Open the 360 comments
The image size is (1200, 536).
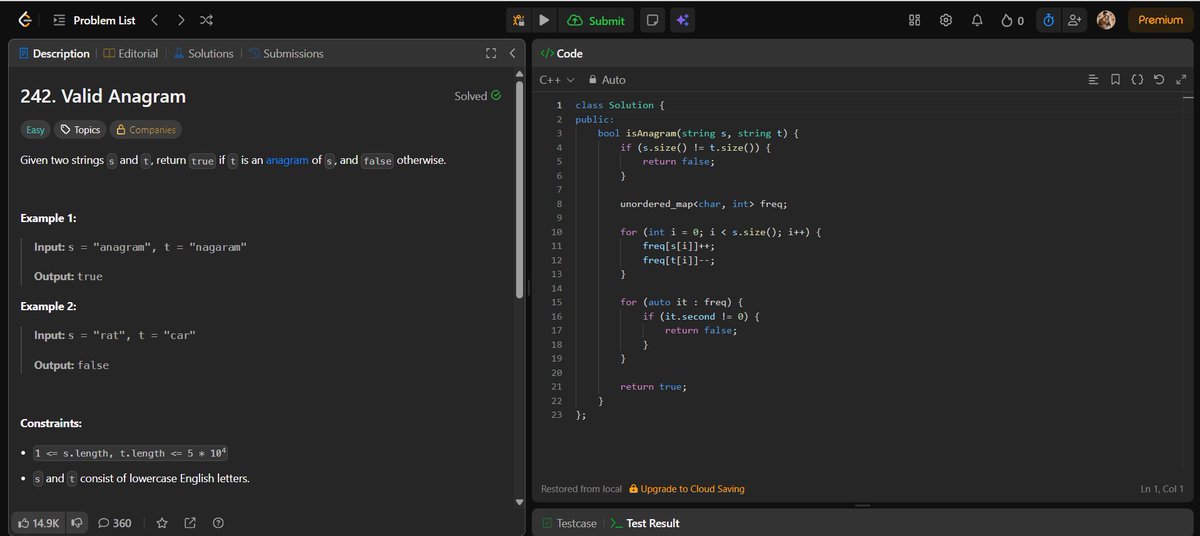point(115,523)
